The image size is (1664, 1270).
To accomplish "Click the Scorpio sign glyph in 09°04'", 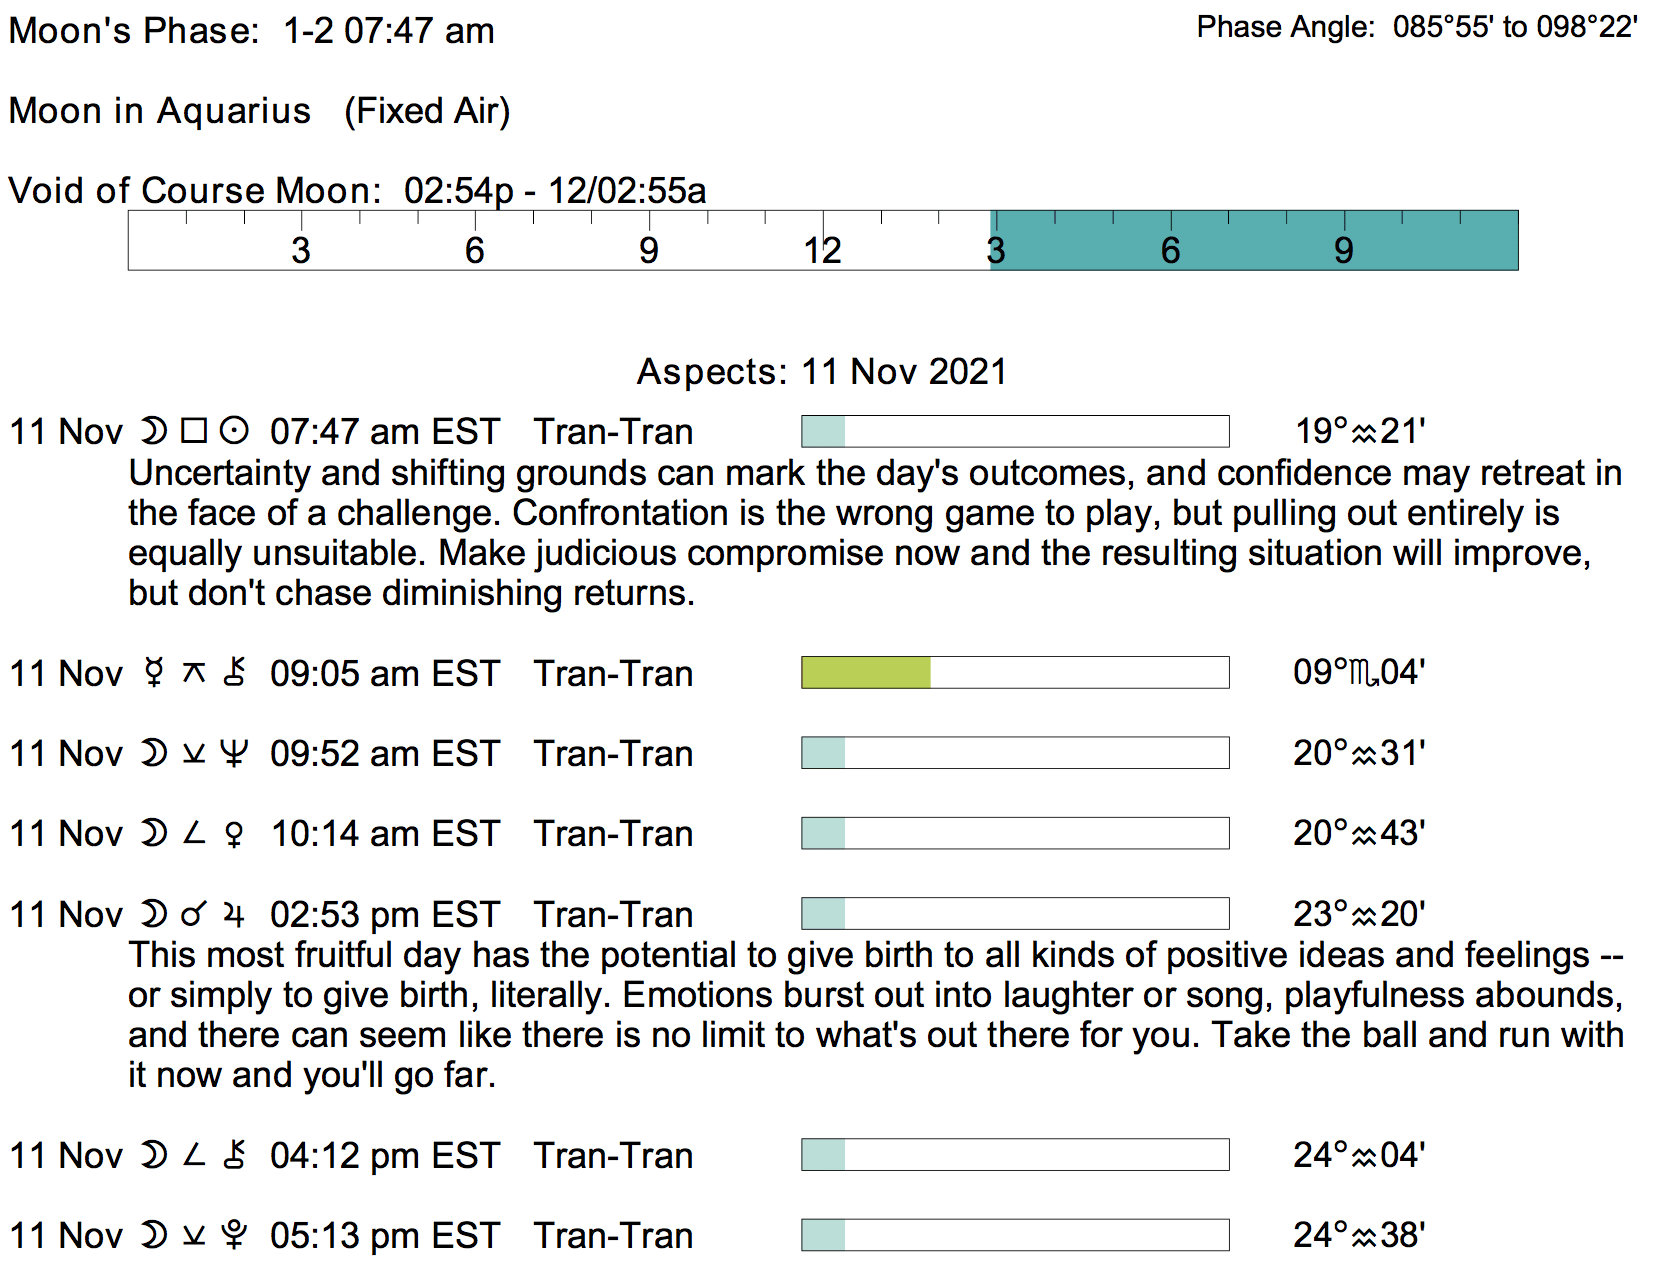I will 1363,673.
